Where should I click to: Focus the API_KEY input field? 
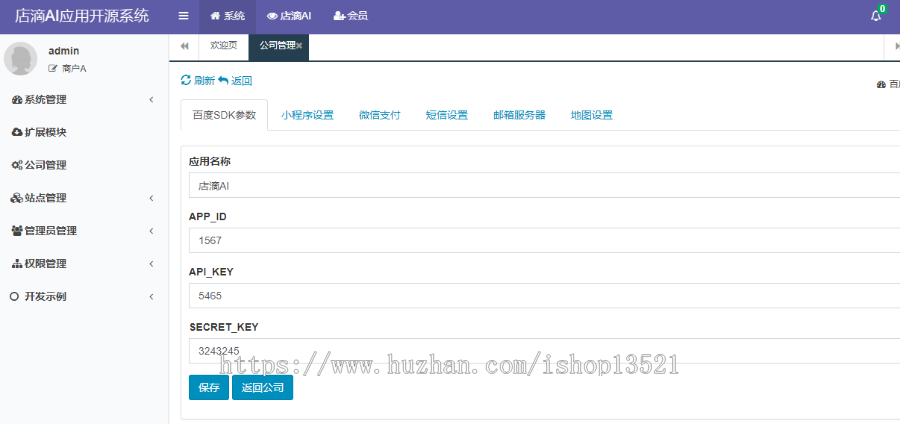[544, 295]
